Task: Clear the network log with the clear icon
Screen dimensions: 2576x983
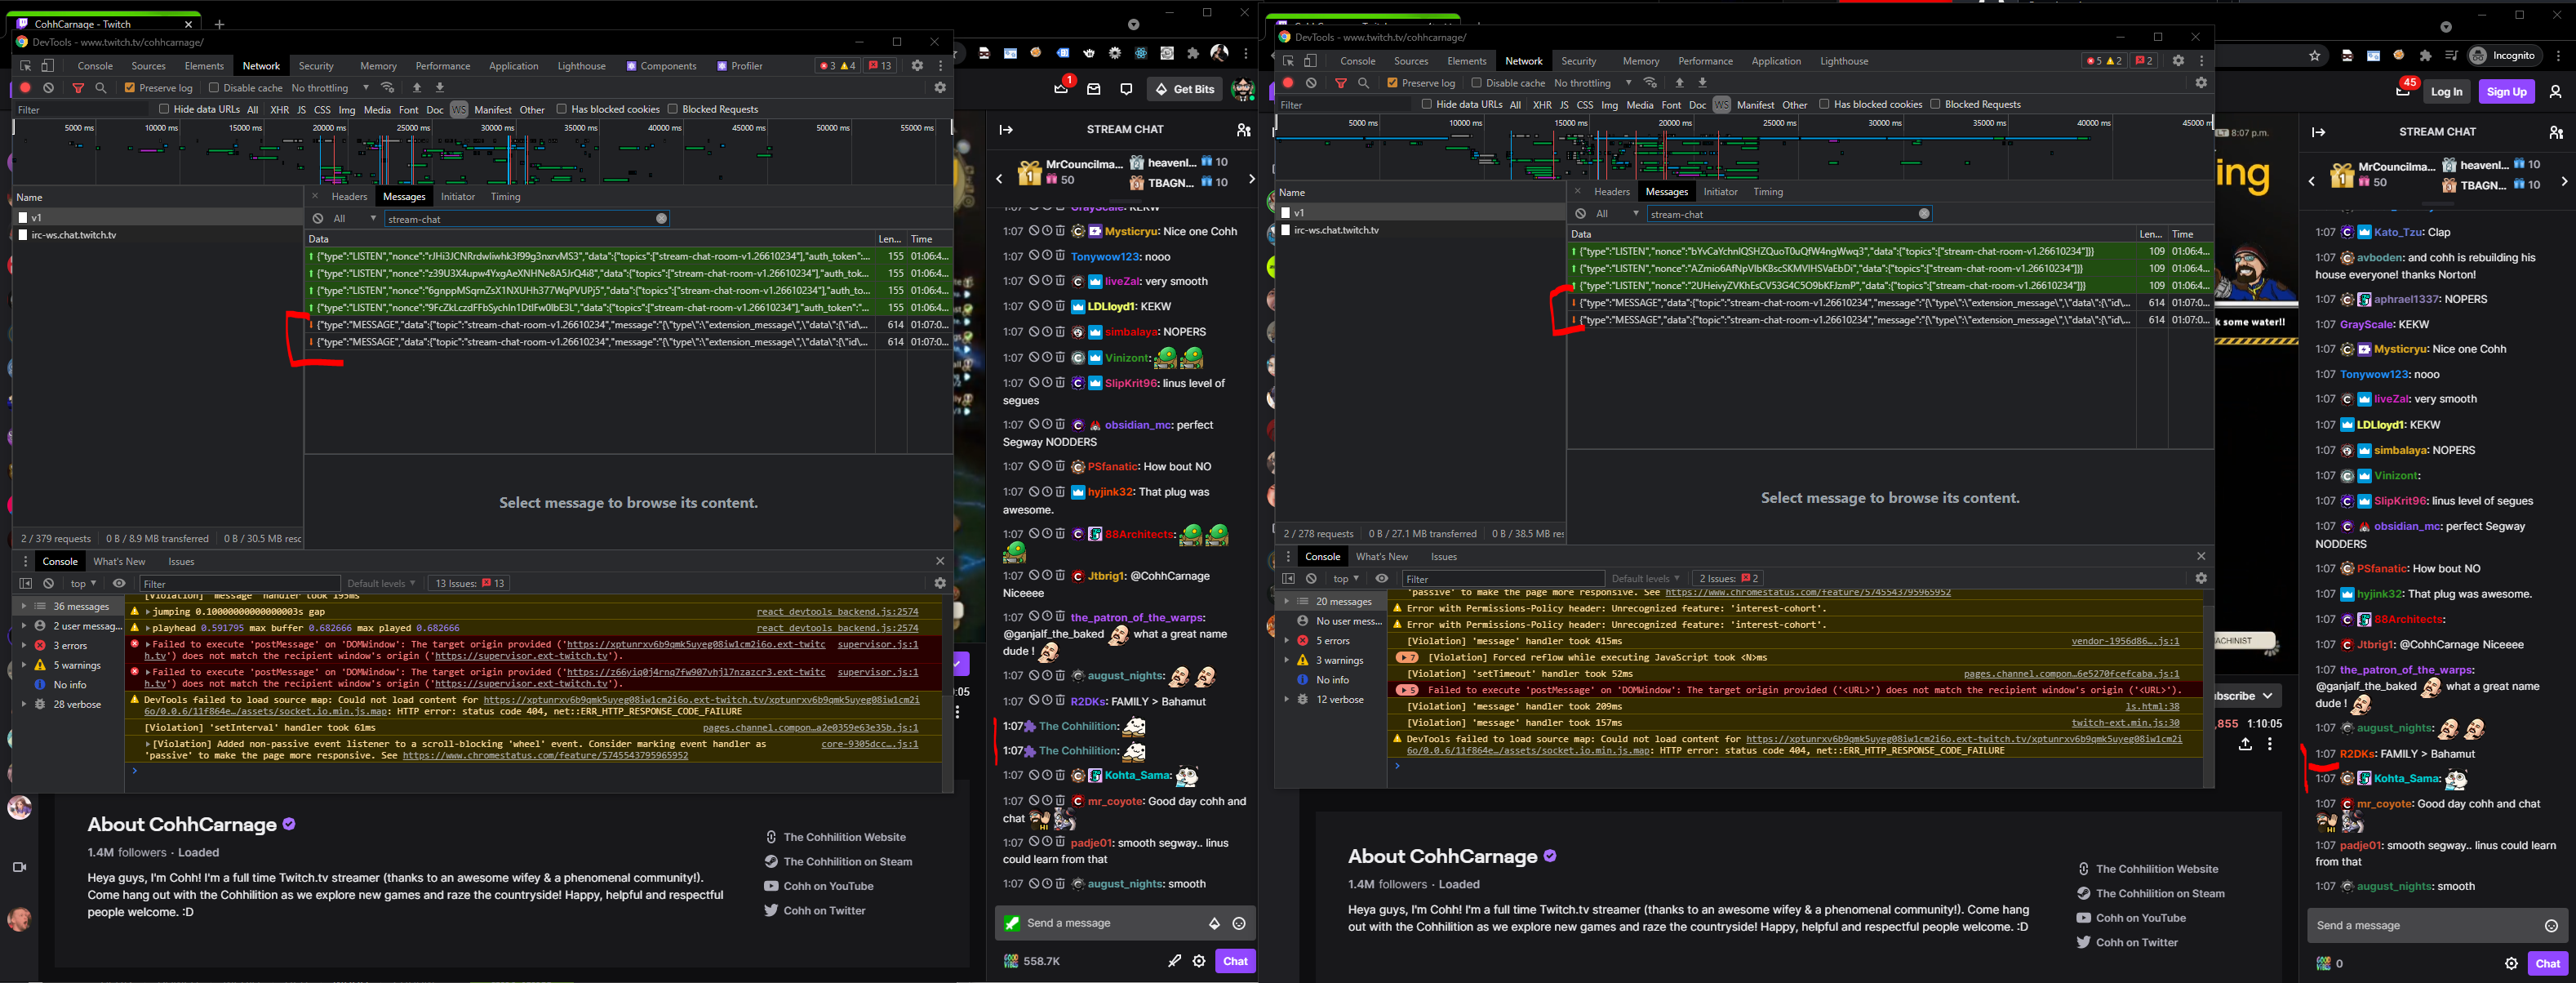Action: tap(49, 87)
